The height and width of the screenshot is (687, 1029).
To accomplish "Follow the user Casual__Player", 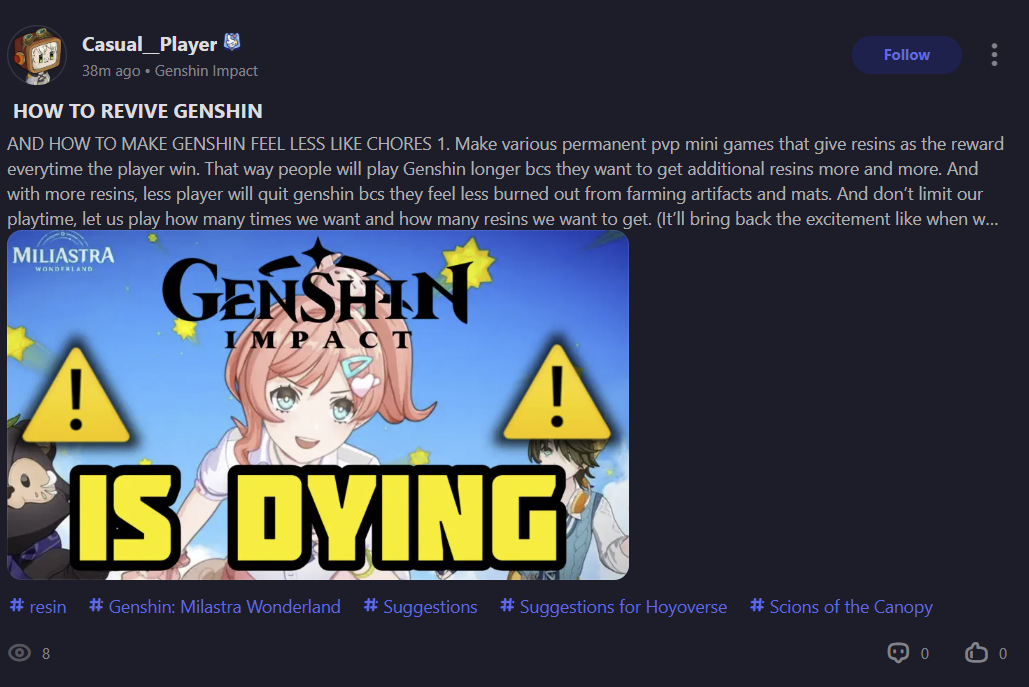I will click(x=906, y=55).
